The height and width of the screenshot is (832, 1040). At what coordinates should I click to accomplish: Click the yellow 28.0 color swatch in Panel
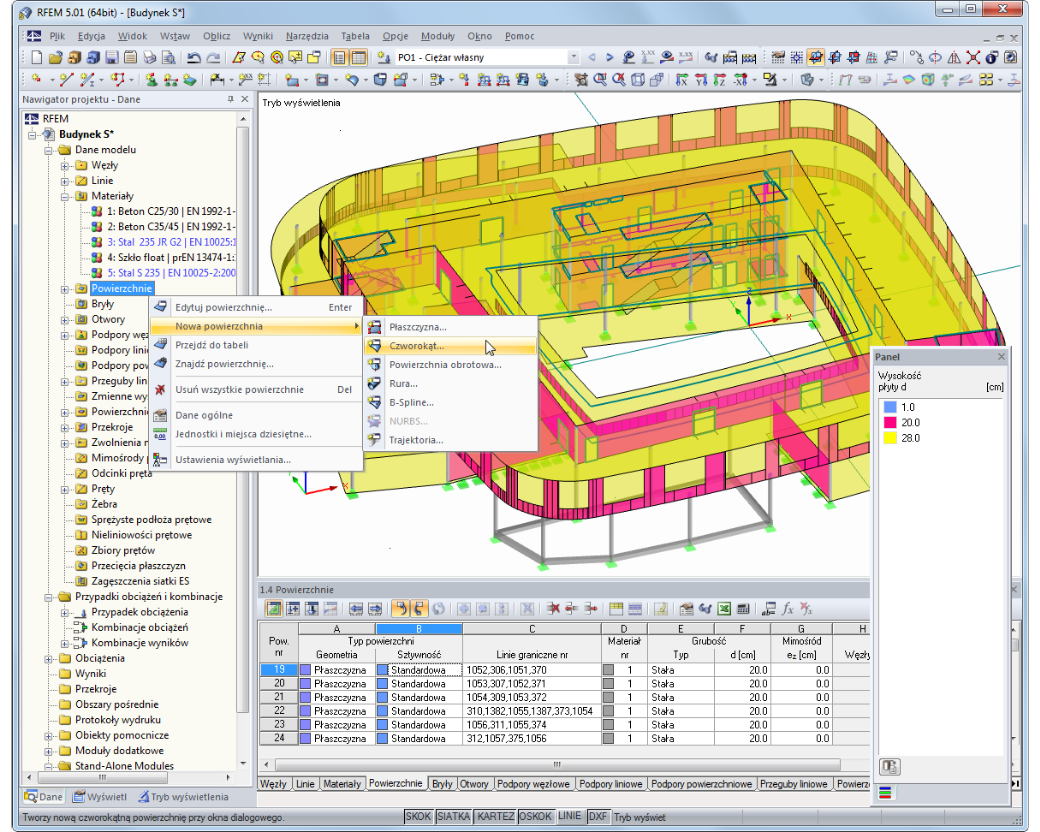click(890, 437)
